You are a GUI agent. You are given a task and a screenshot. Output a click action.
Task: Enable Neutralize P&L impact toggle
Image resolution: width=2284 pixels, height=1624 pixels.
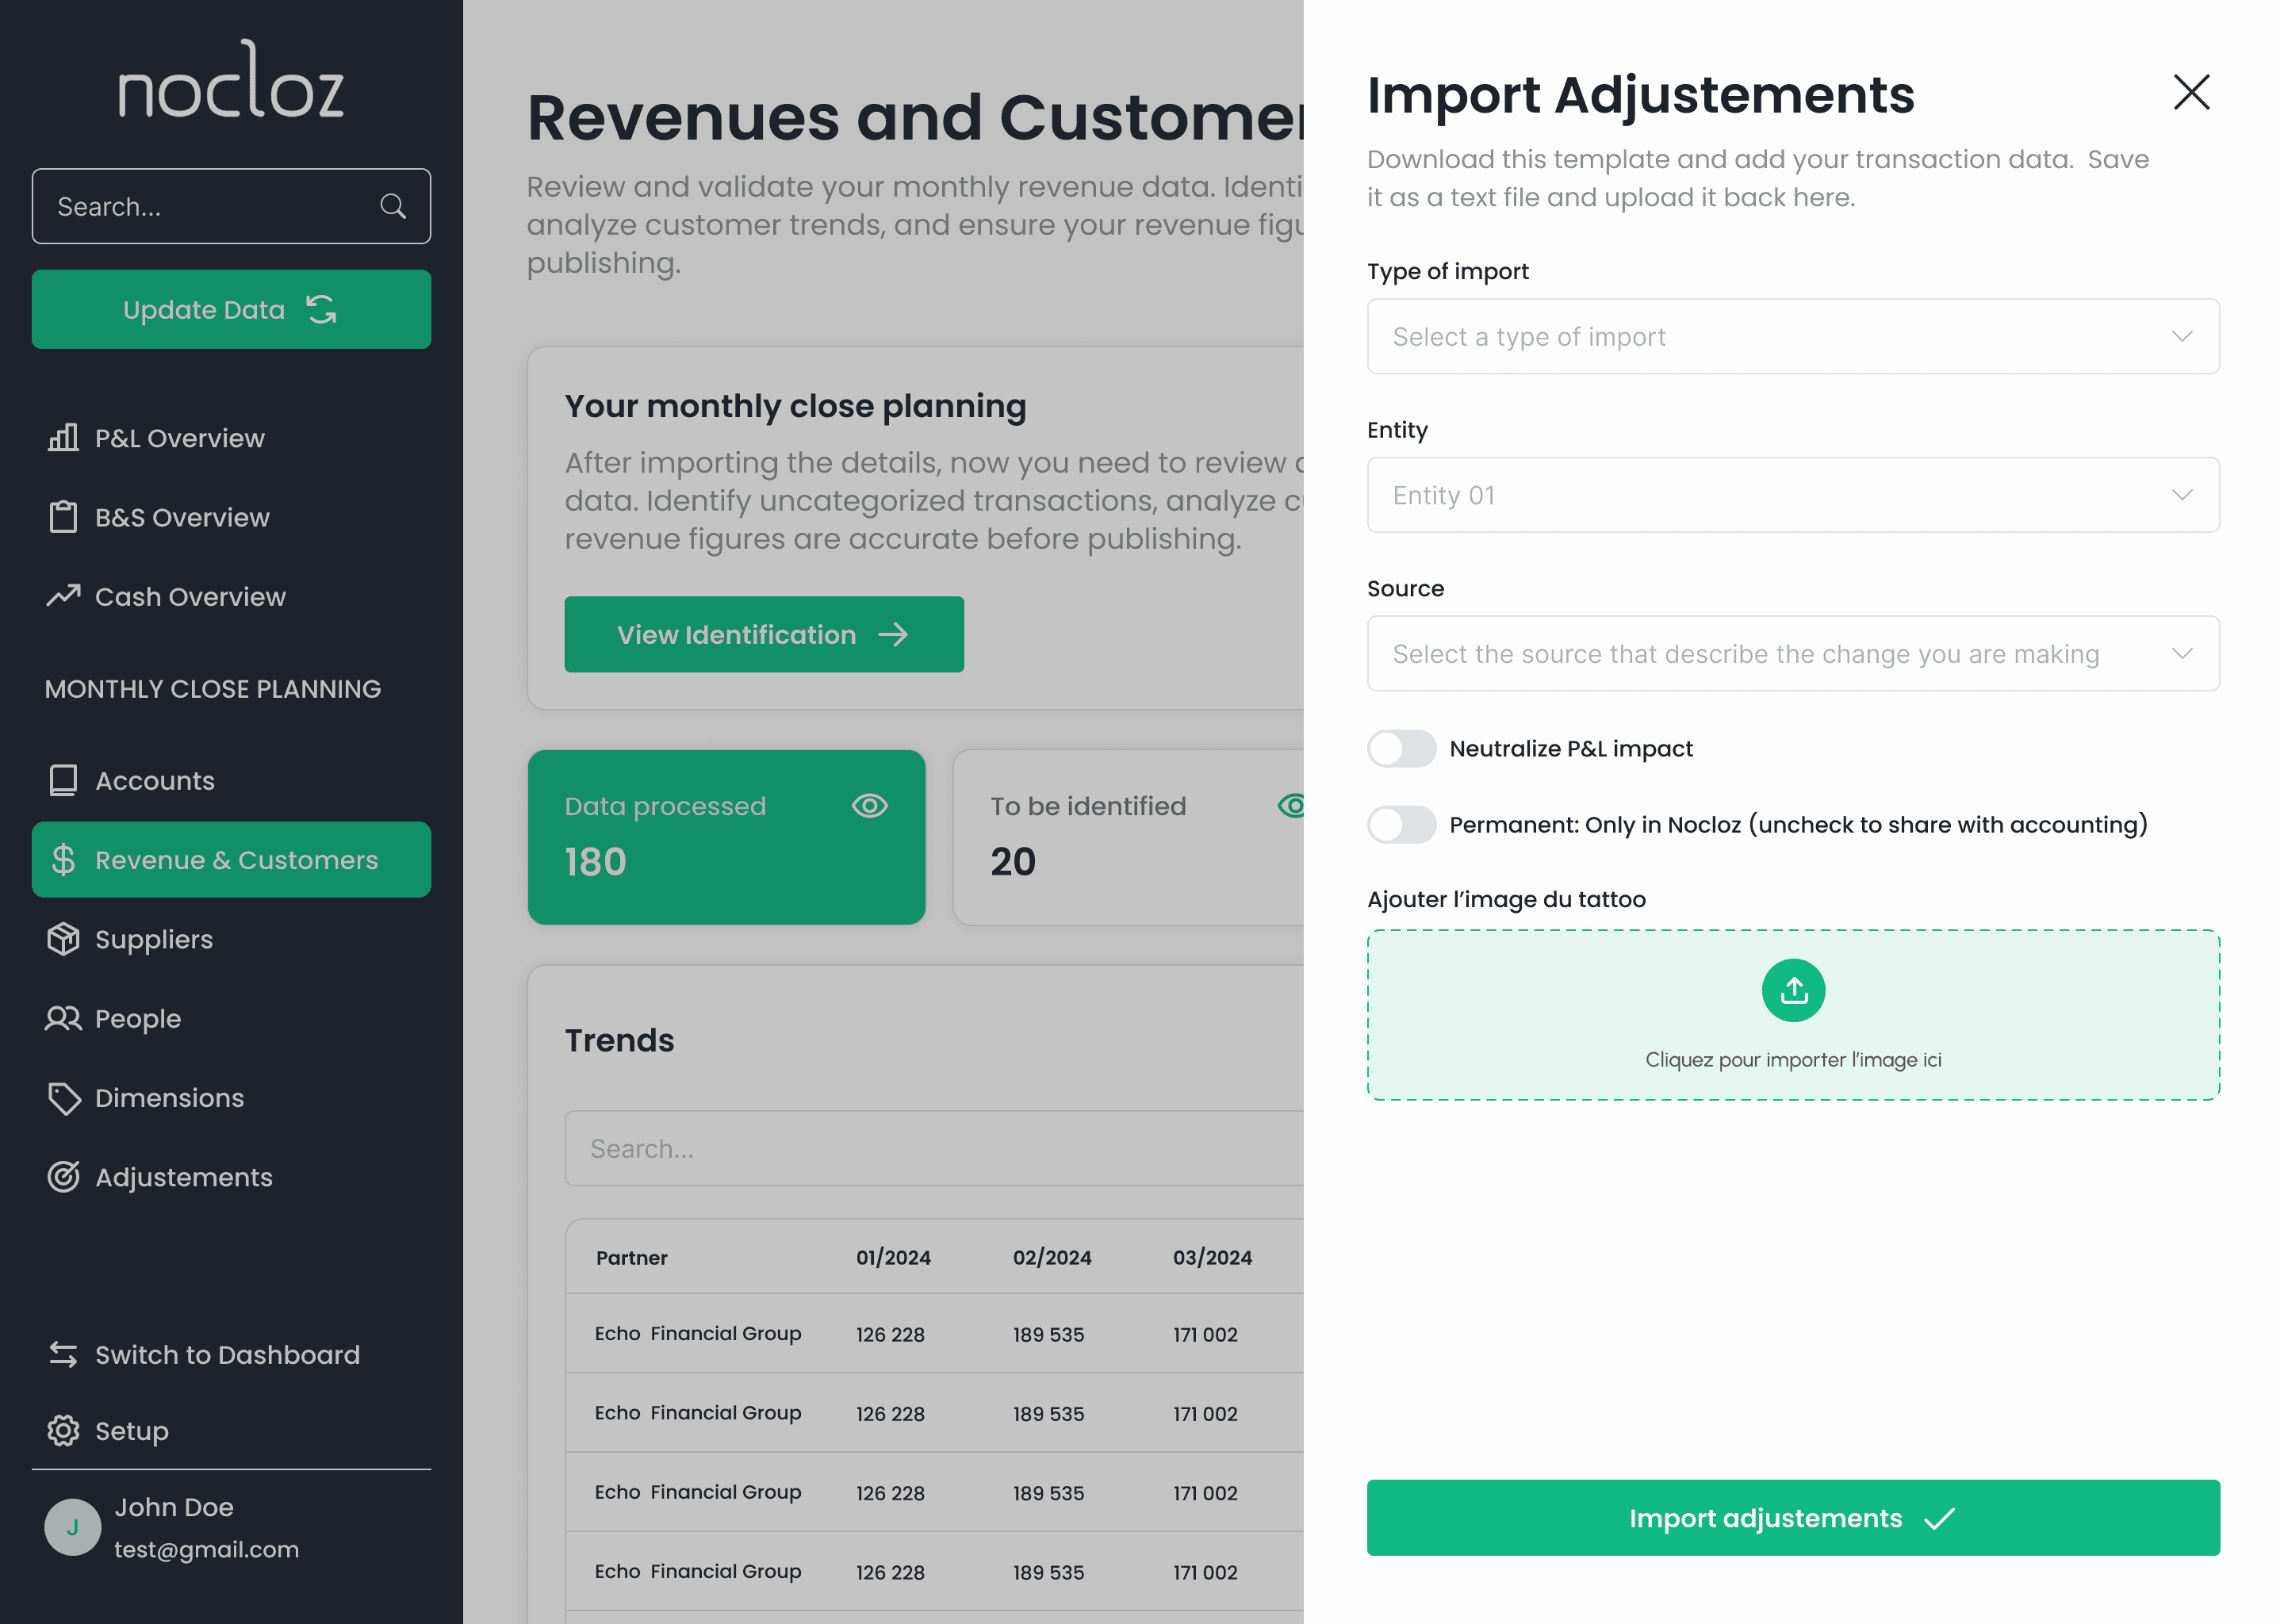point(1401,749)
